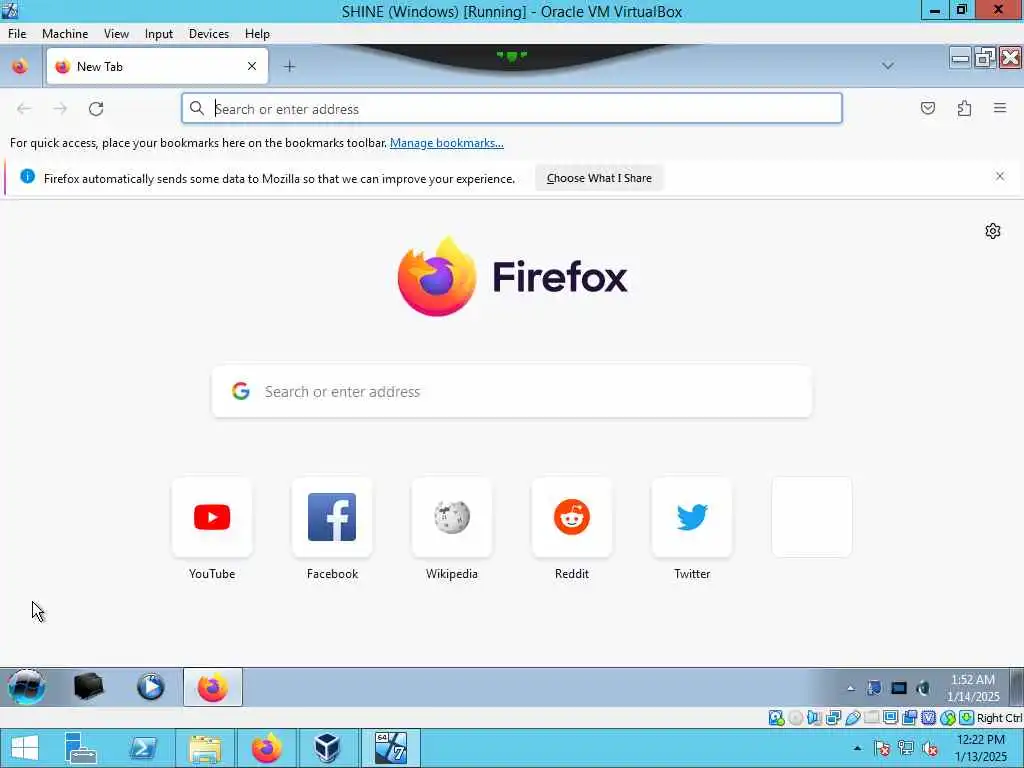Click VirtualBox keyboard capture arrow indicator

tap(967, 718)
